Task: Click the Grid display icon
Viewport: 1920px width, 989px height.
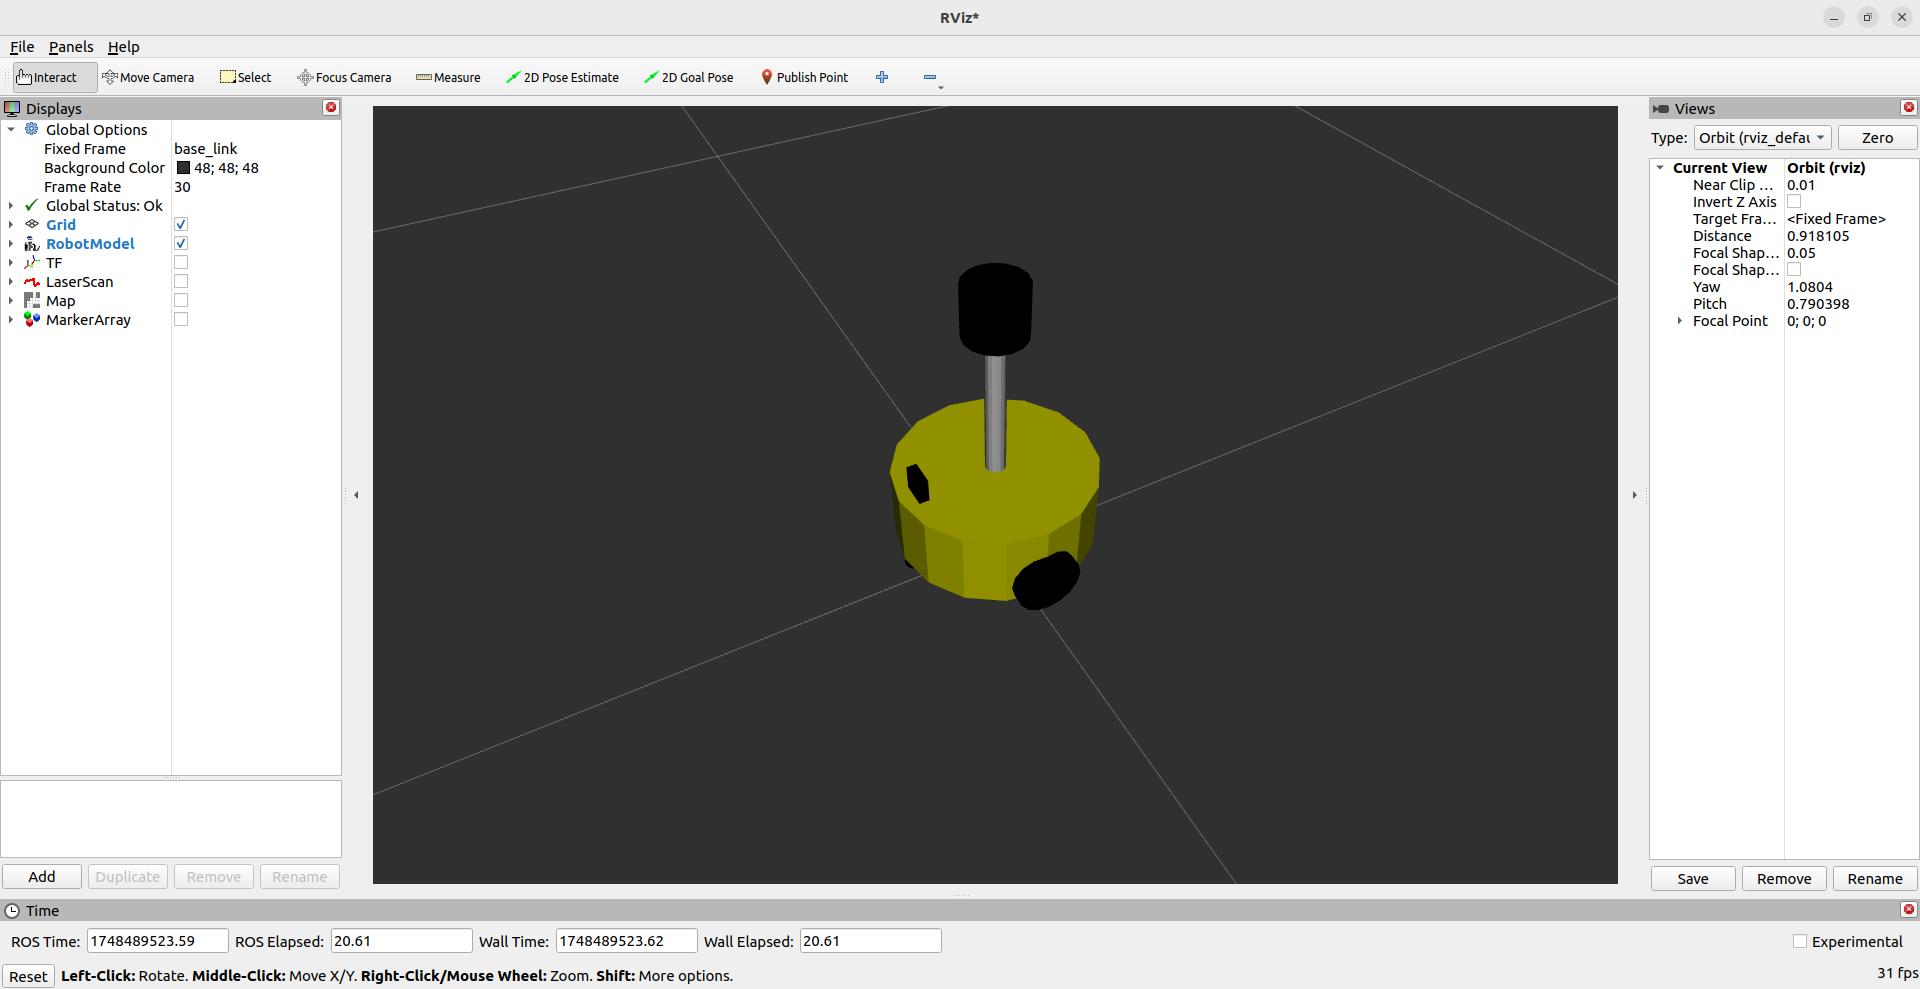Action: click(x=32, y=224)
